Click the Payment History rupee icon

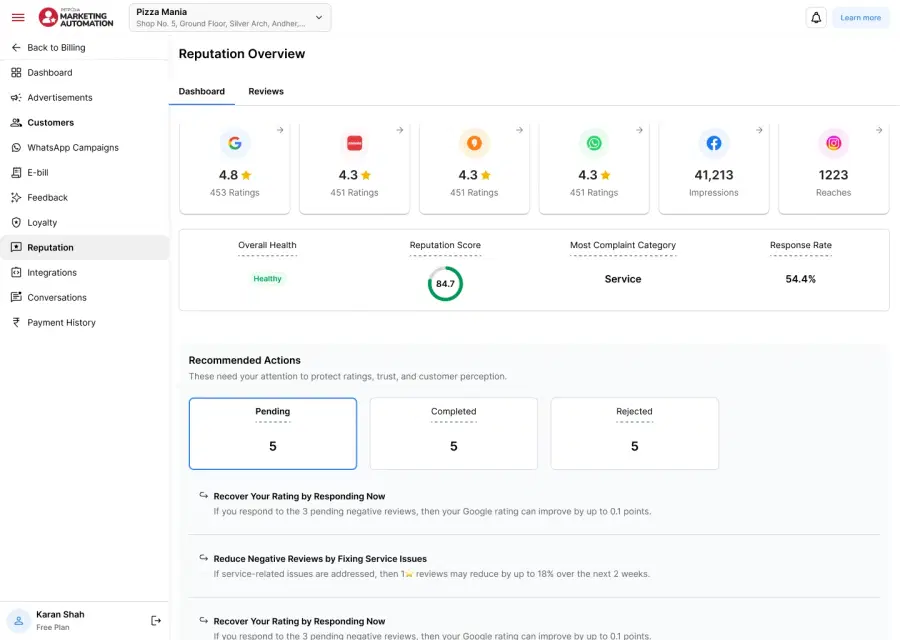[16, 323]
